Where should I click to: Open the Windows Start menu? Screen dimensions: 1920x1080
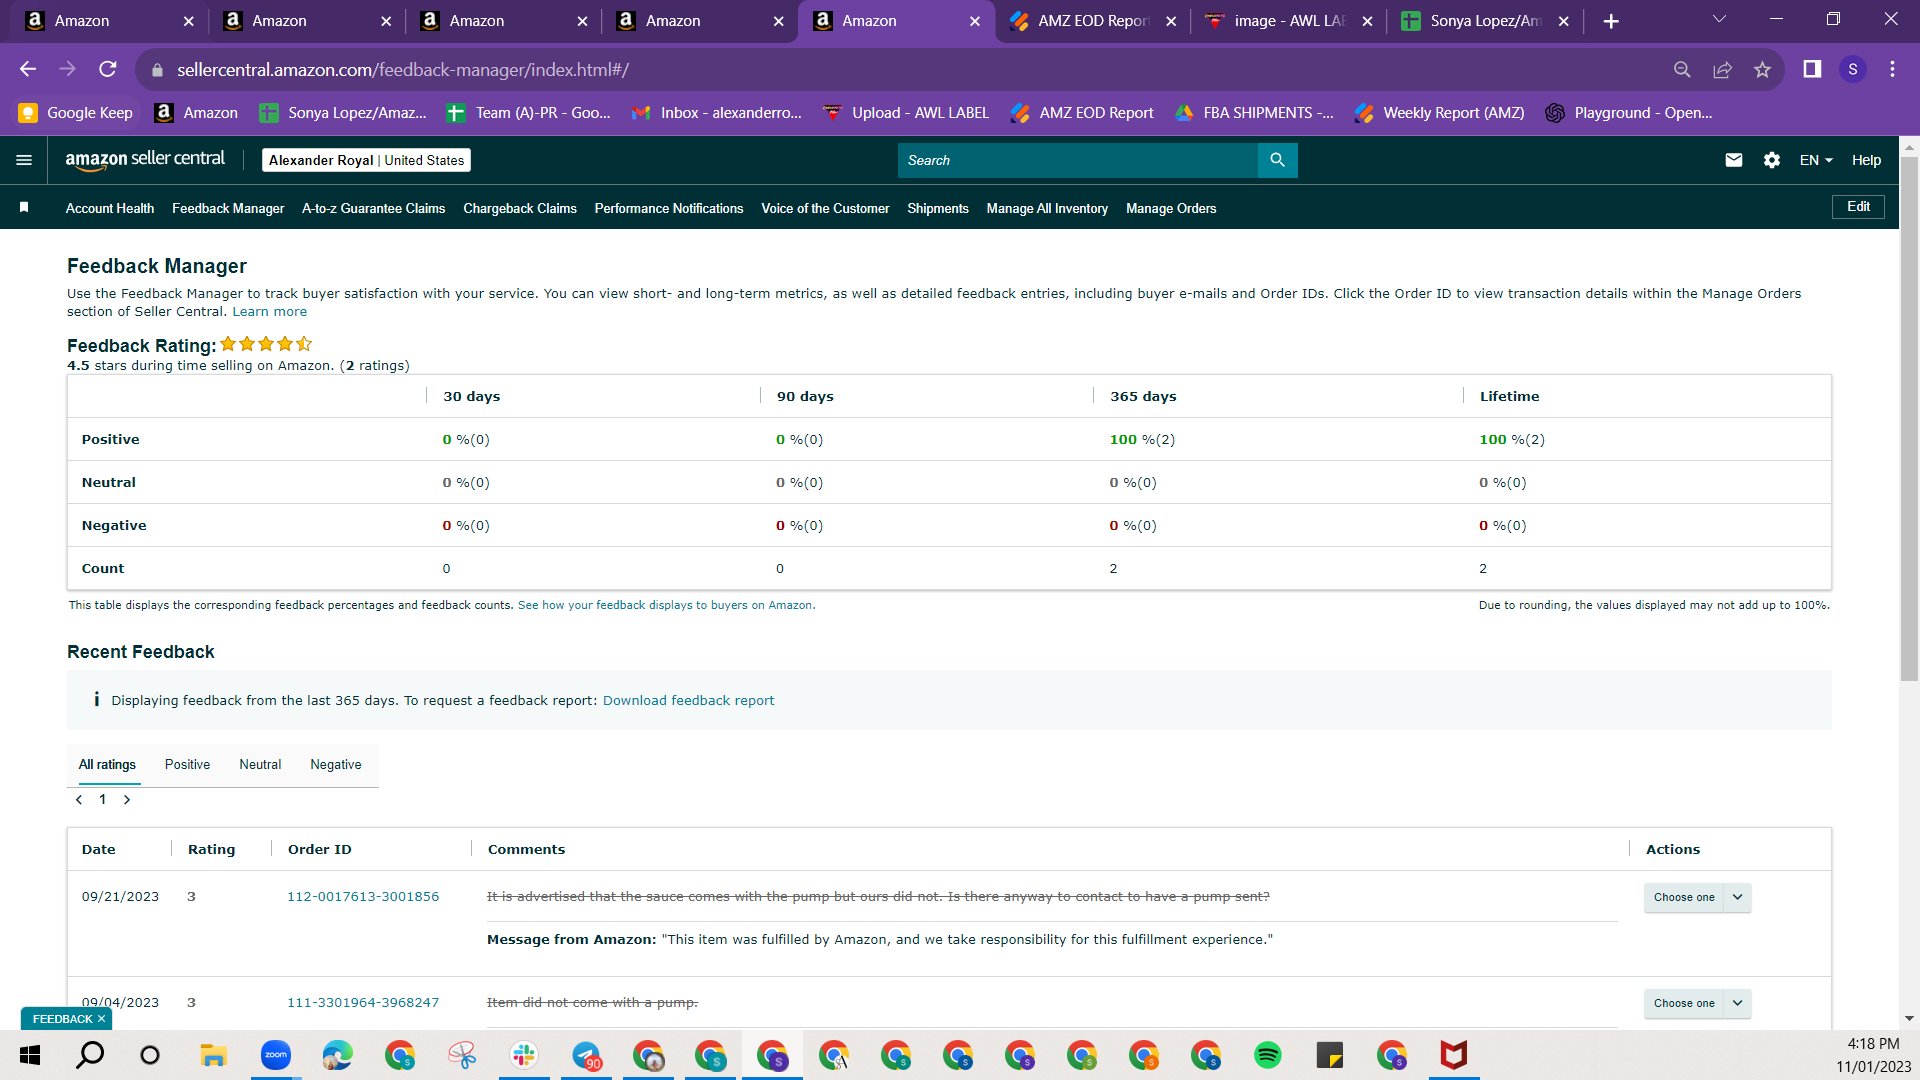(30, 1055)
